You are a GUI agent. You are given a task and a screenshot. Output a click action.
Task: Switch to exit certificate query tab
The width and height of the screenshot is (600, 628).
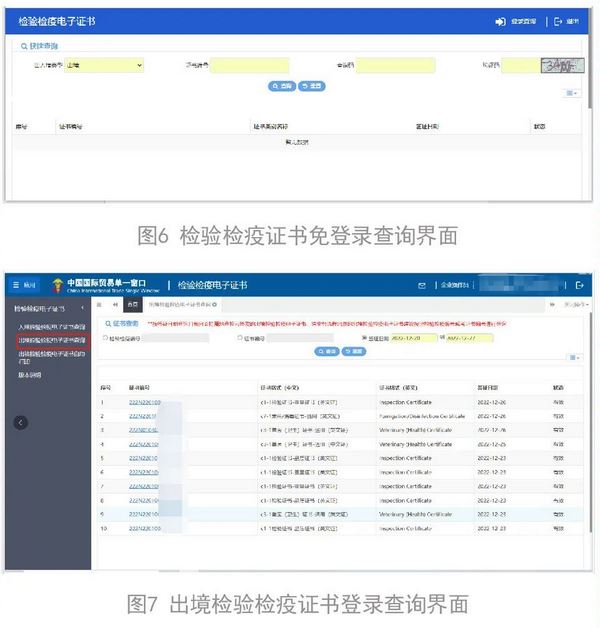[x=180, y=305]
